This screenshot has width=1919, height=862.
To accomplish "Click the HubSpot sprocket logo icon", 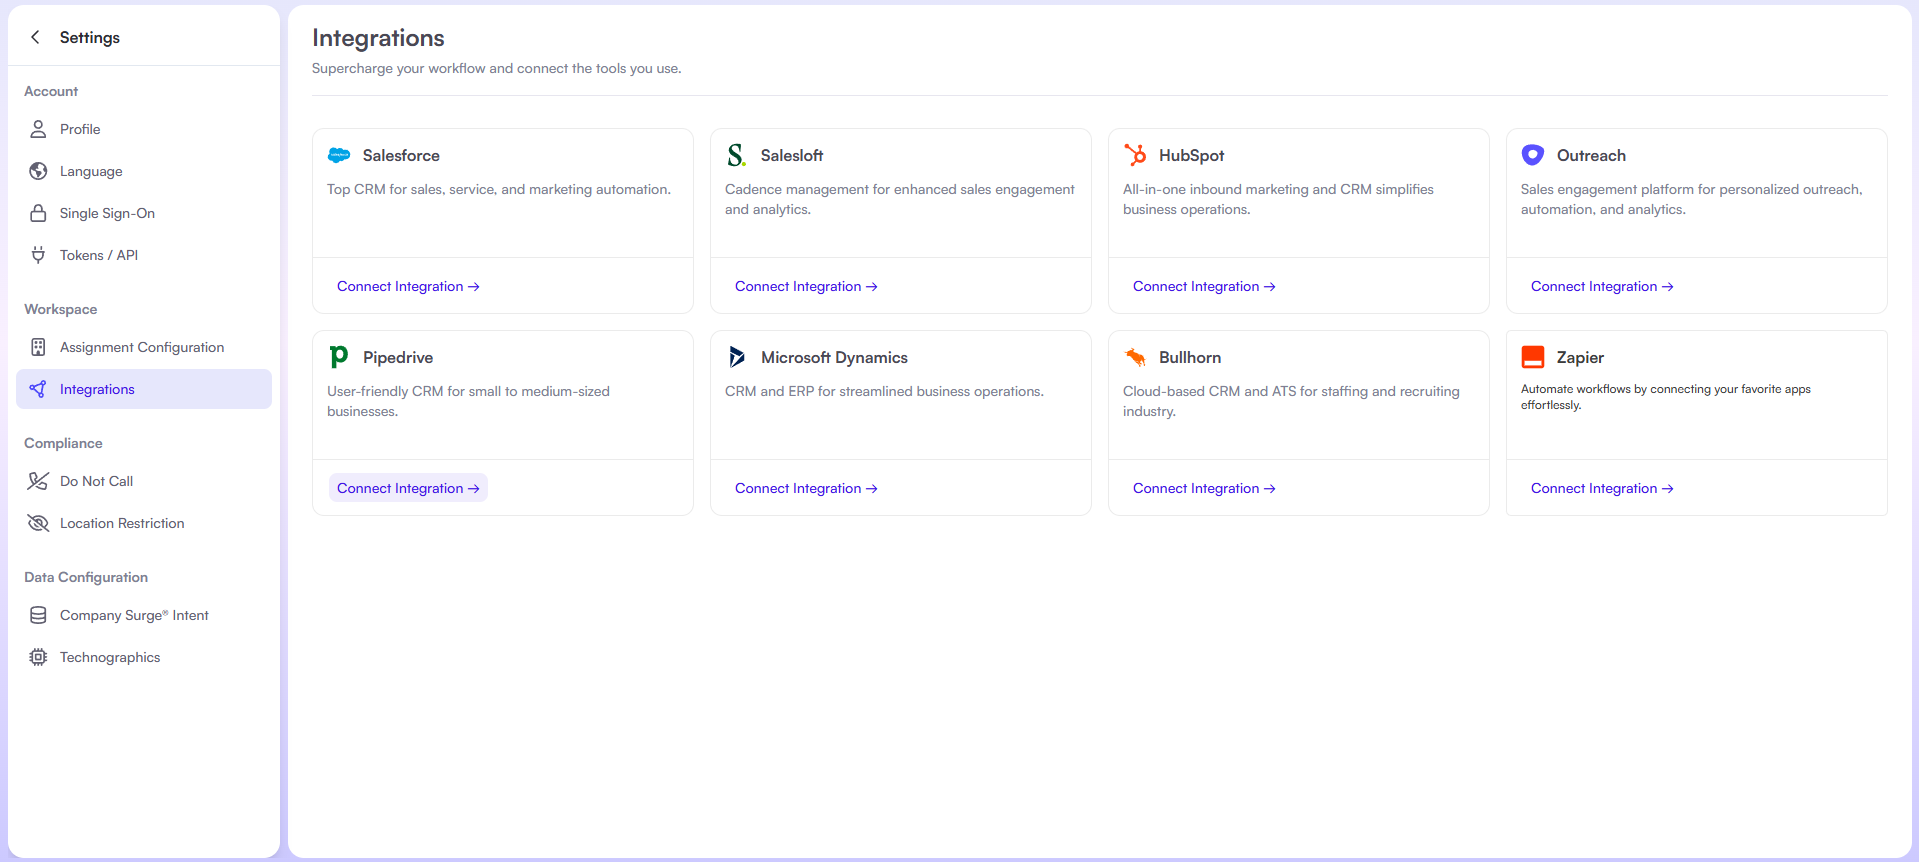I will point(1135,155).
